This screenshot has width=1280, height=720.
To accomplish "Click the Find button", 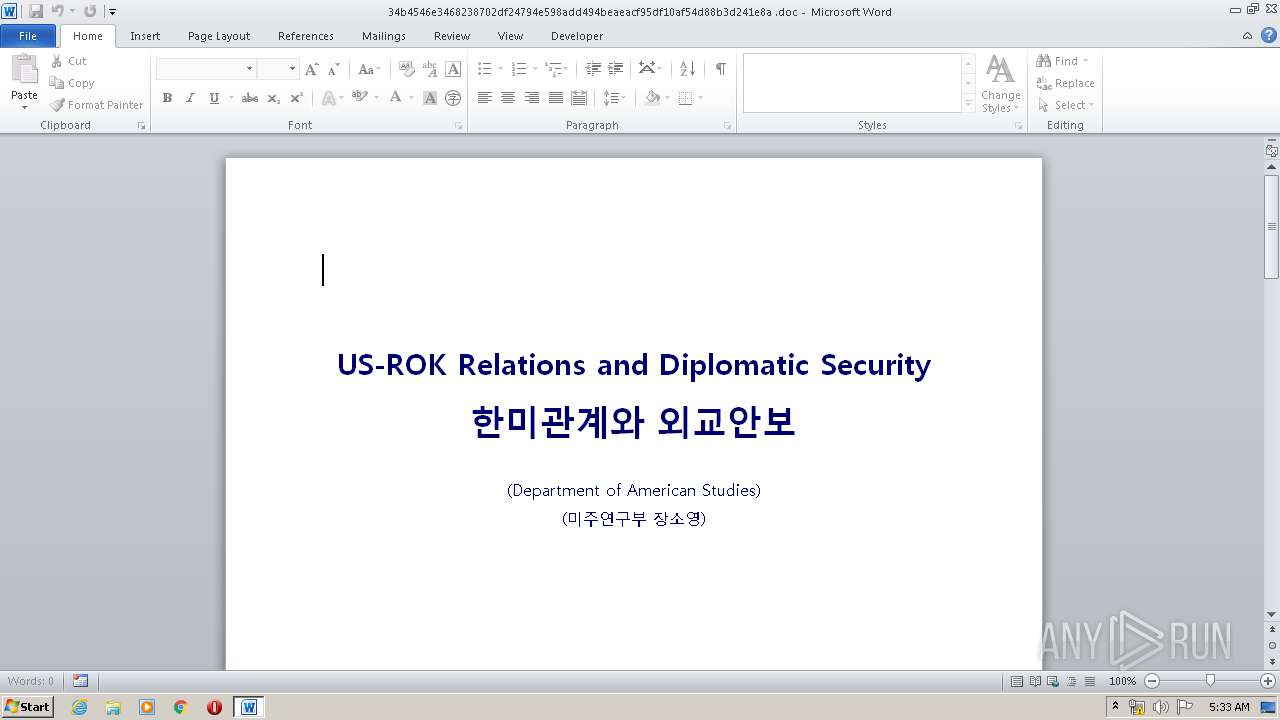I will click(1063, 61).
